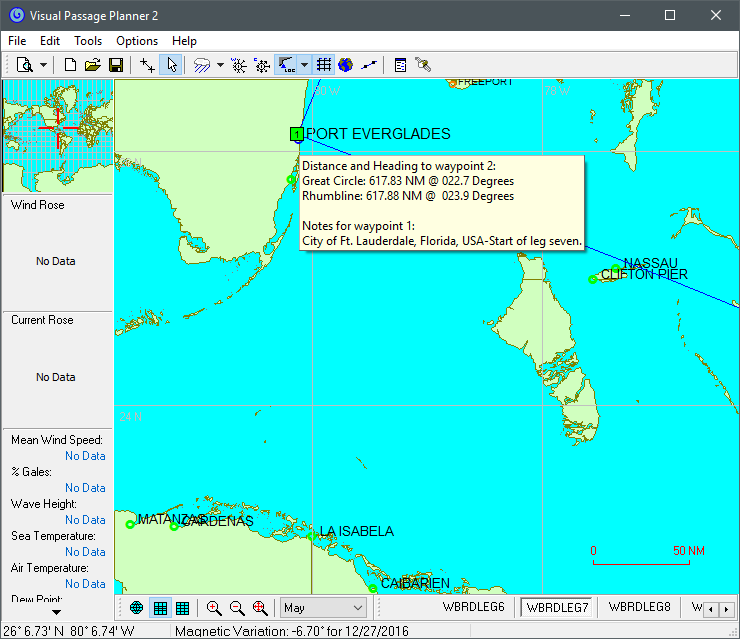Expand the print preview dropdown arrow

(x=44, y=65)
